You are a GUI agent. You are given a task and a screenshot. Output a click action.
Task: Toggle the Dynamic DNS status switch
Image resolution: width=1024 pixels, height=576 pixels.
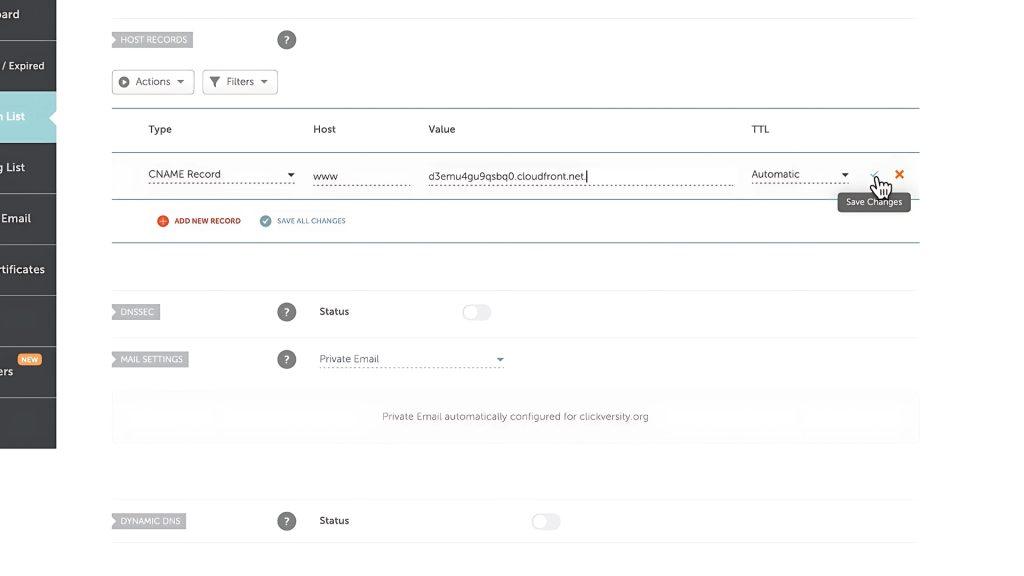(x=545, y=521)
